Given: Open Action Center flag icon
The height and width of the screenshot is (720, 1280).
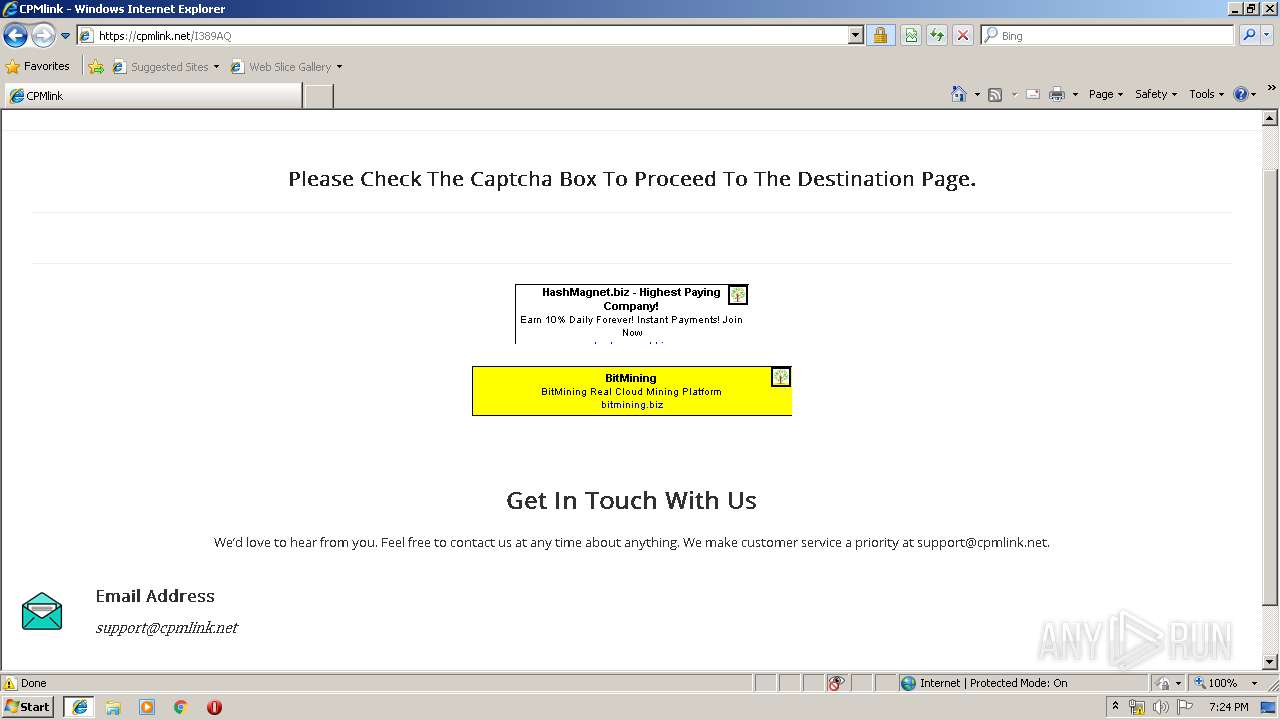Looking at the screenshot, I should click(1184, 707).
